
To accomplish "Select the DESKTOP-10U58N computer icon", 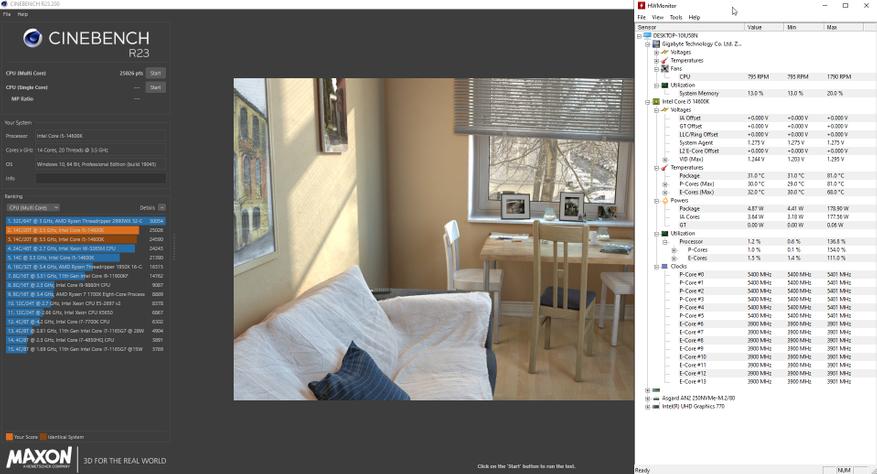I will pos(648,35).
